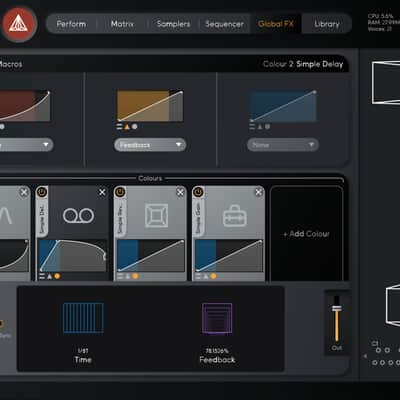Select the Global FX tab
This screenshot has width=400, height=400.
(x=276, y=24)
